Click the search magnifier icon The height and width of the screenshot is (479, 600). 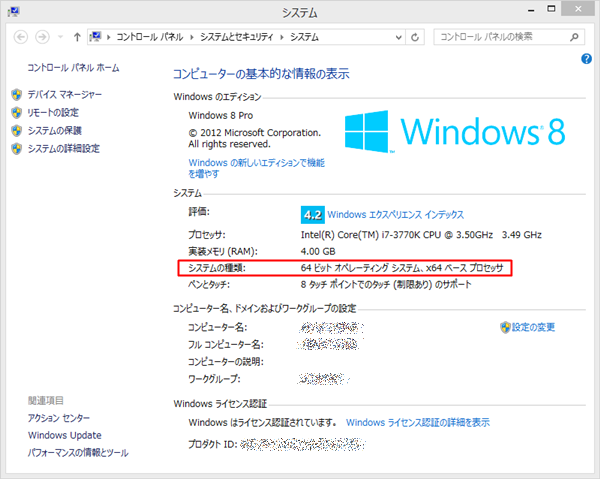coord(574,37)
